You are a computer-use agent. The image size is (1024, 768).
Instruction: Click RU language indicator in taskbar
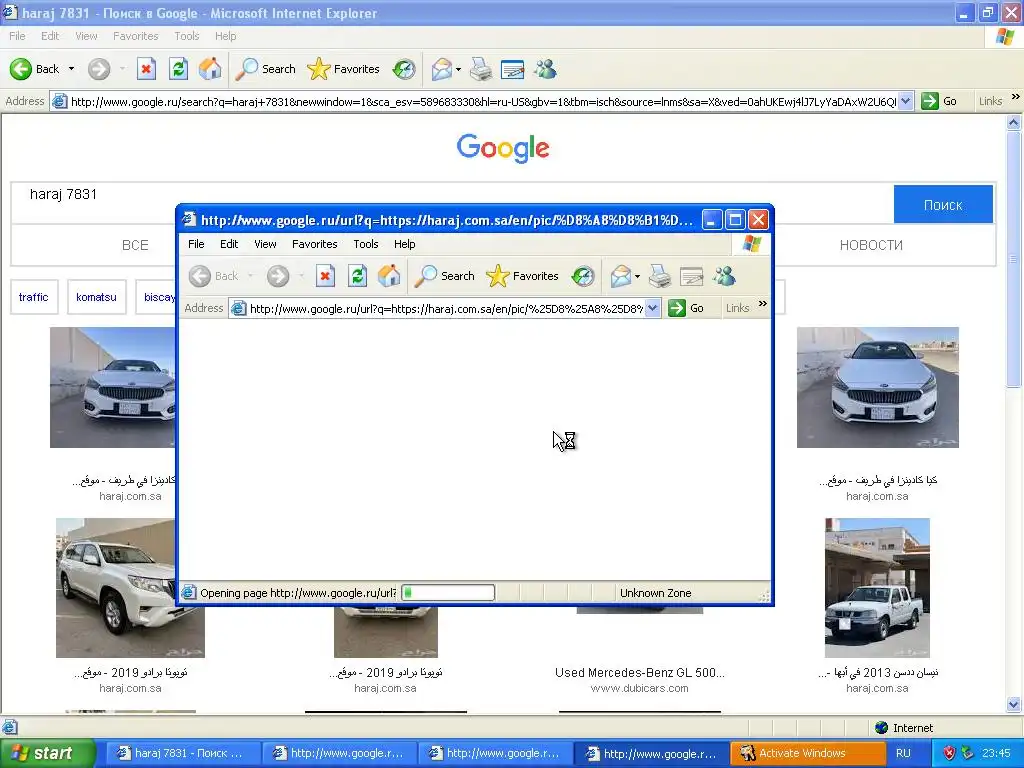(x=903, y=753)
